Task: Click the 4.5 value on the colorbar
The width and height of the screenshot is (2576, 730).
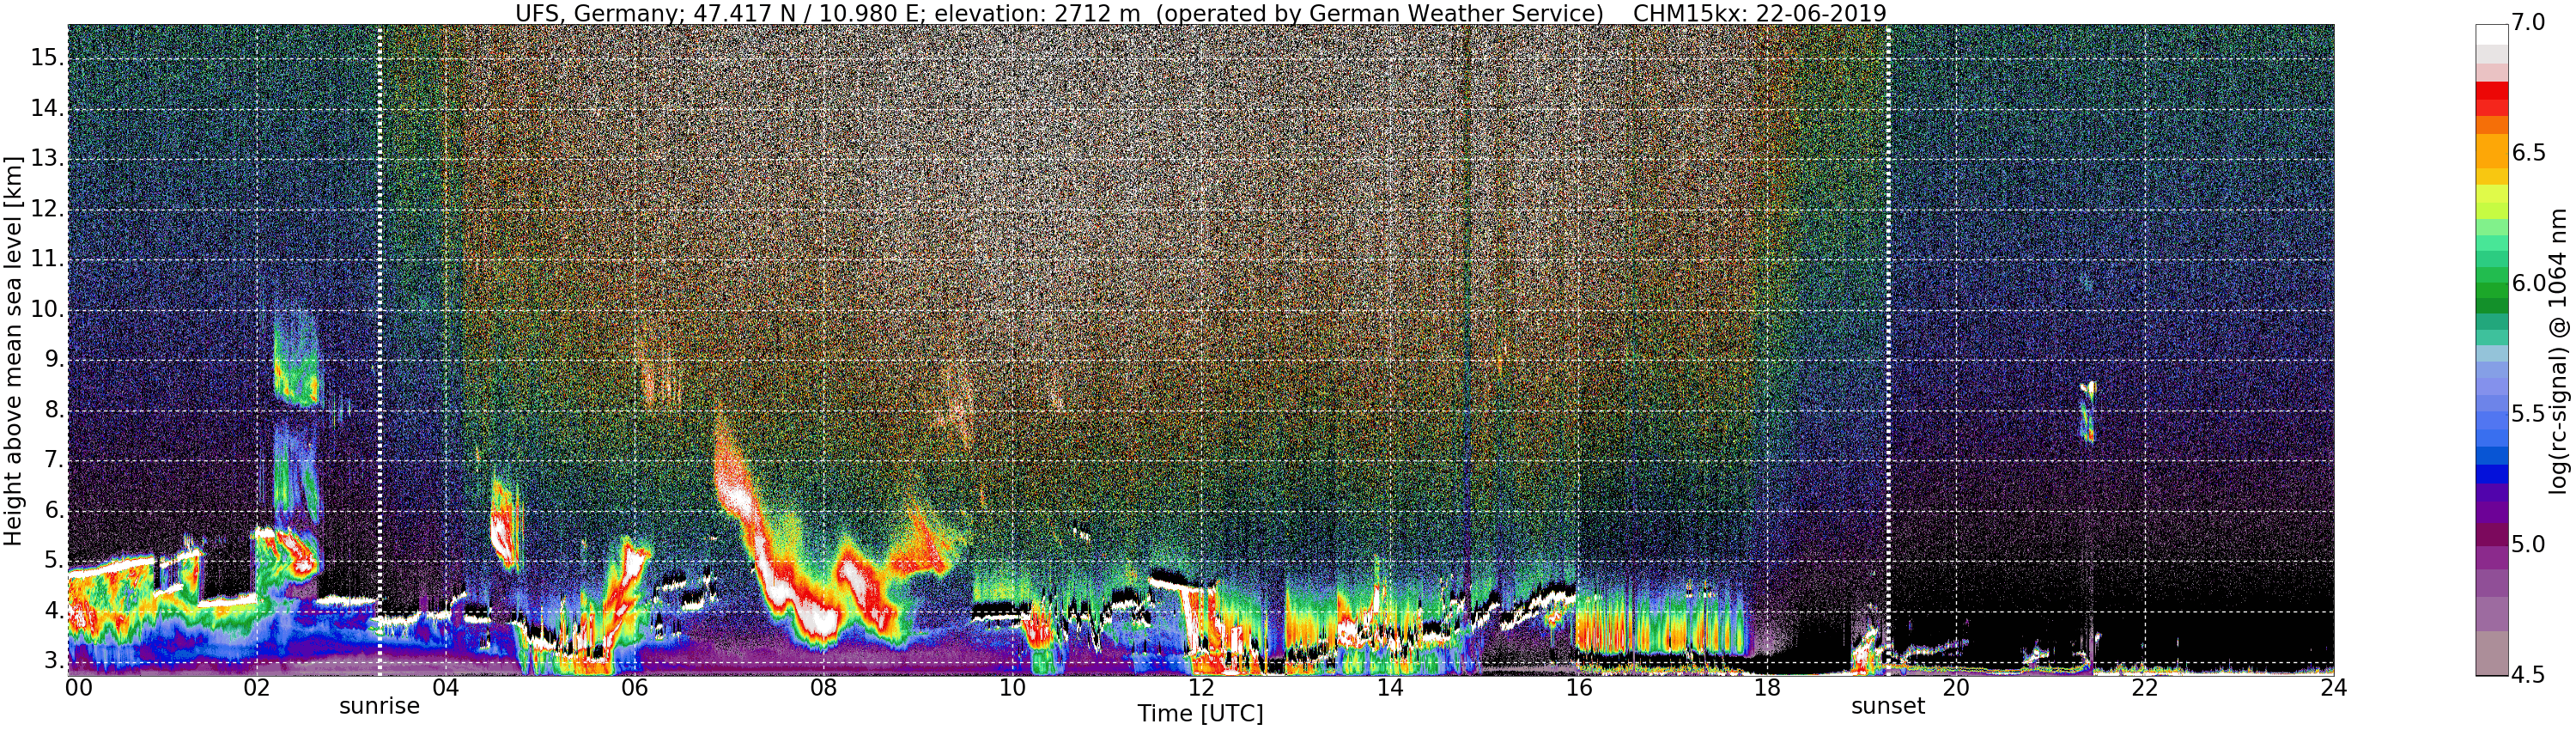Action: click(x=2528, y=675)
